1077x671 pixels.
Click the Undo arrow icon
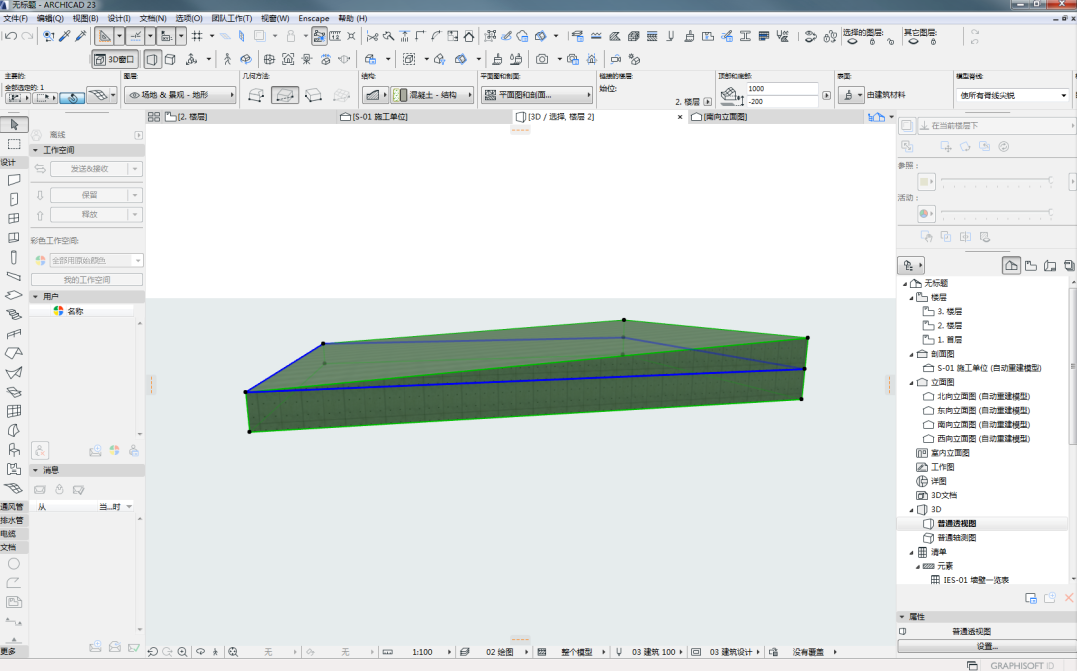click(x=10, y=36)
